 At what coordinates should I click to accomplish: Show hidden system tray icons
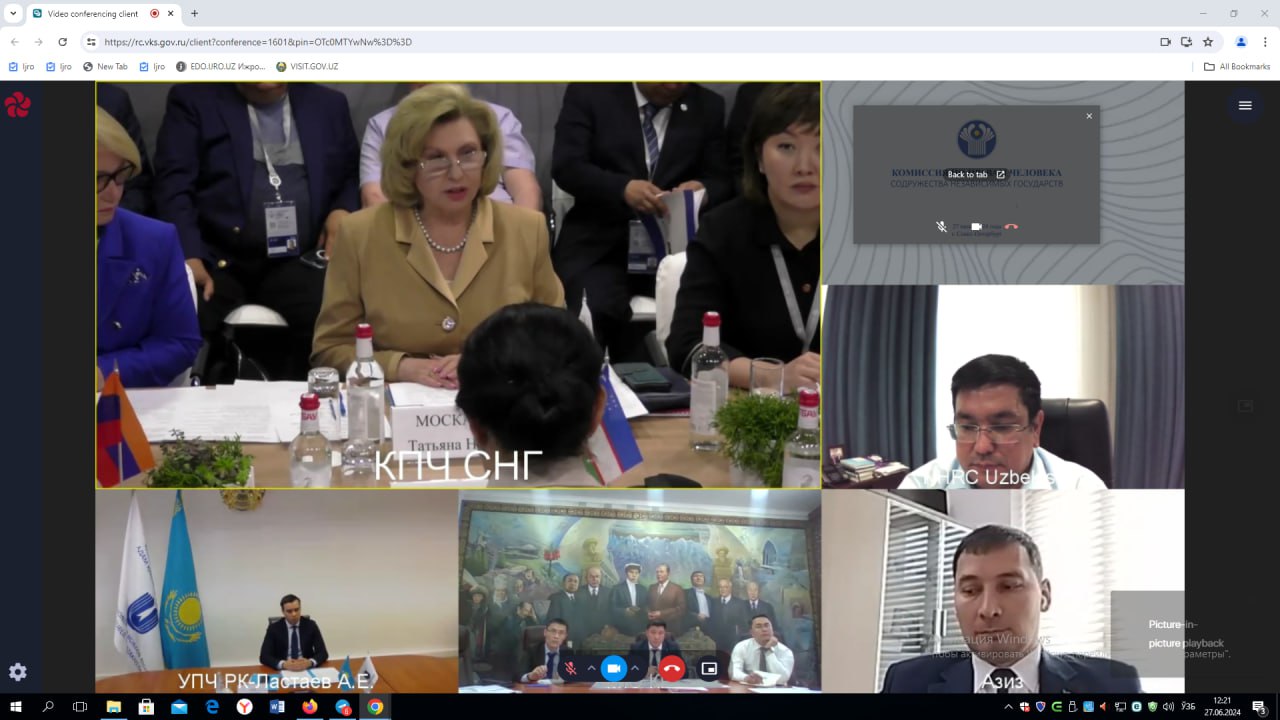[1008, 707]
